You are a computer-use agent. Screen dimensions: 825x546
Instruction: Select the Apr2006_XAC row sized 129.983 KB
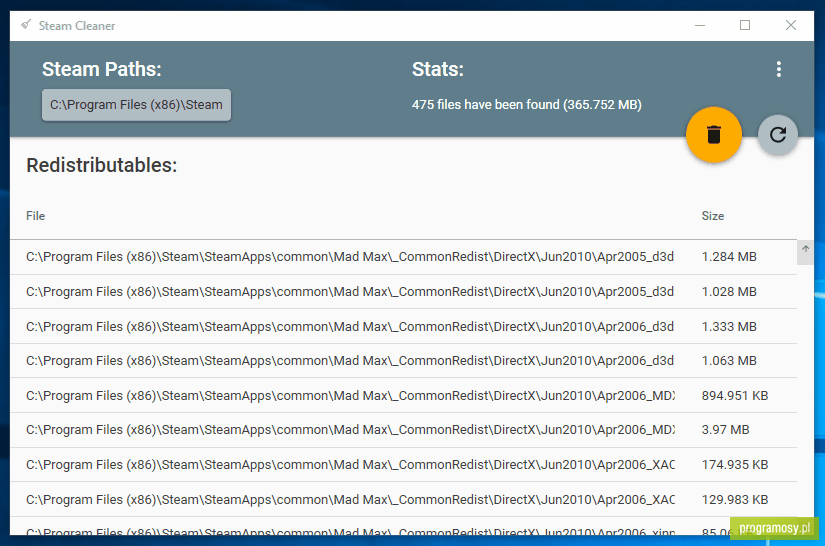coord(404,499)
